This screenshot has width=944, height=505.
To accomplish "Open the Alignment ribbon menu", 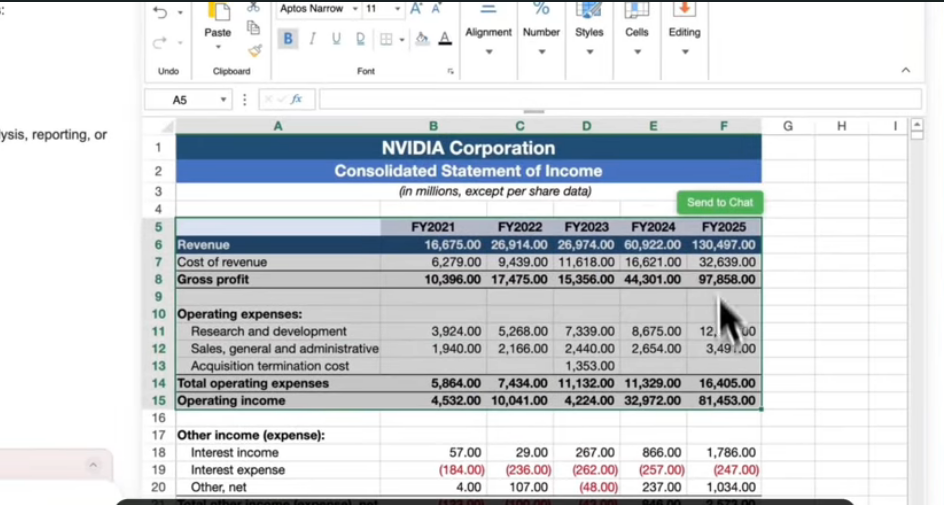I will click(x=488, y=32).
